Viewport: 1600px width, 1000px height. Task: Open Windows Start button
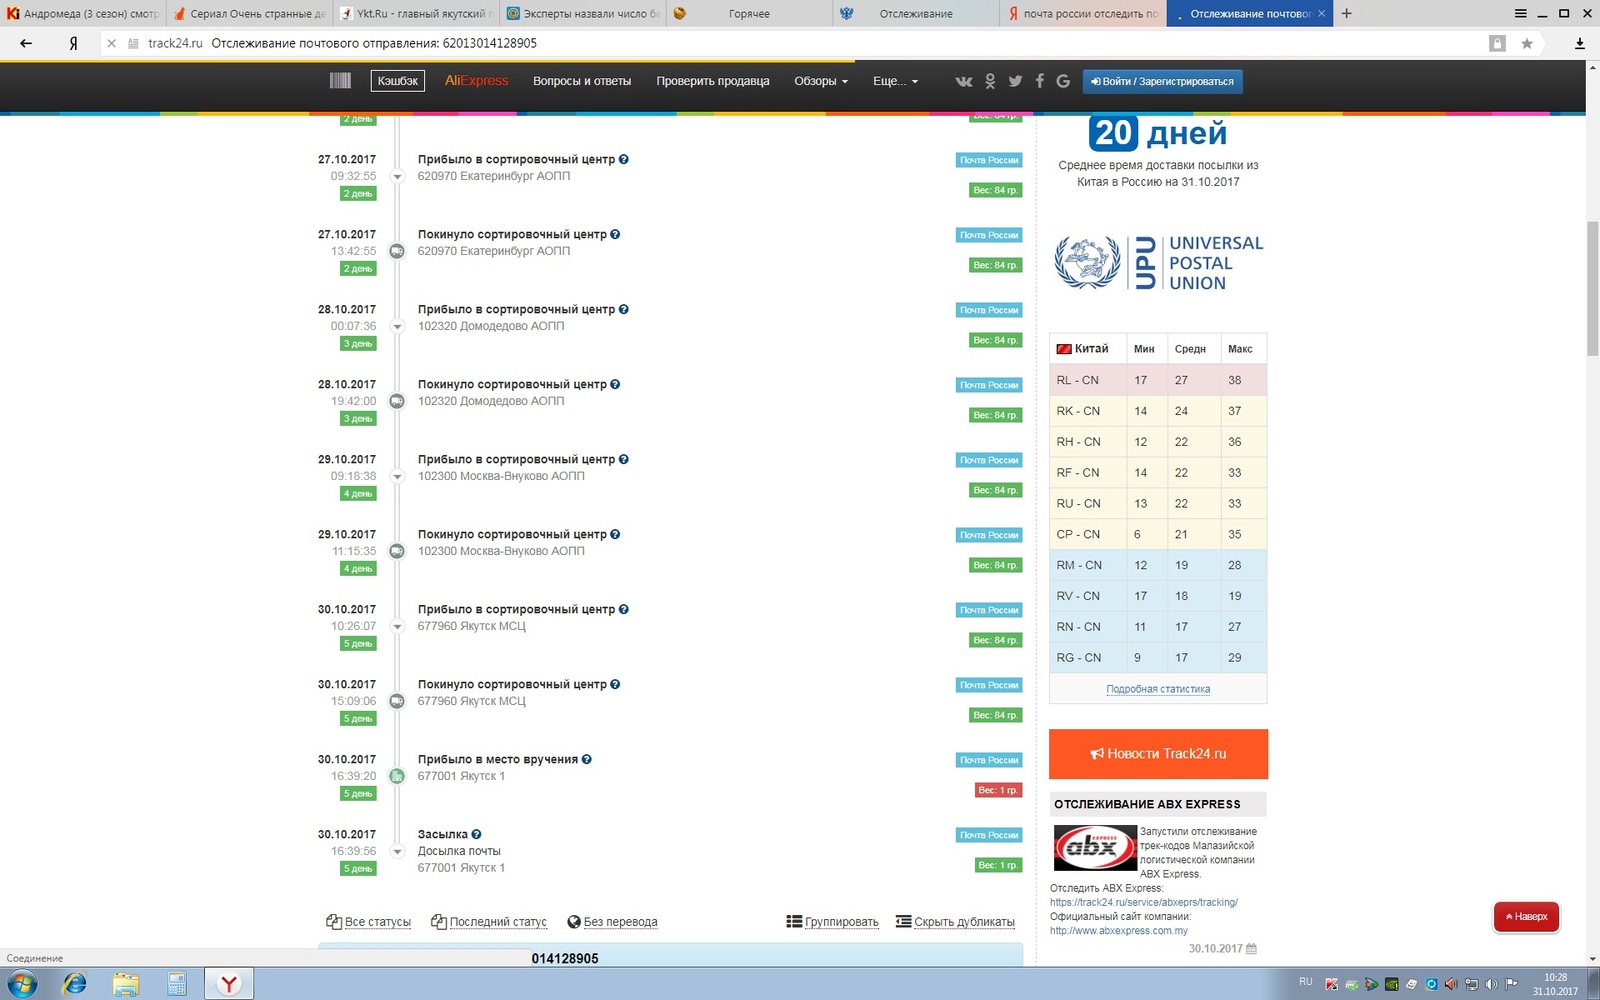pos(21,984)
